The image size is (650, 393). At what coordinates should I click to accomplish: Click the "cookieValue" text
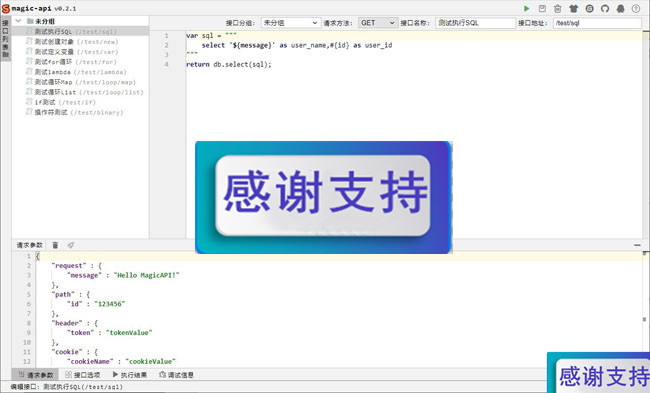click(150, 361)
